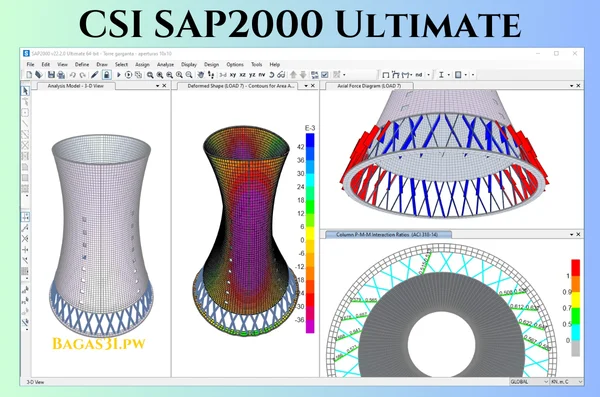
Task: Move up in list with up arrow
Action: pos(293,75)
